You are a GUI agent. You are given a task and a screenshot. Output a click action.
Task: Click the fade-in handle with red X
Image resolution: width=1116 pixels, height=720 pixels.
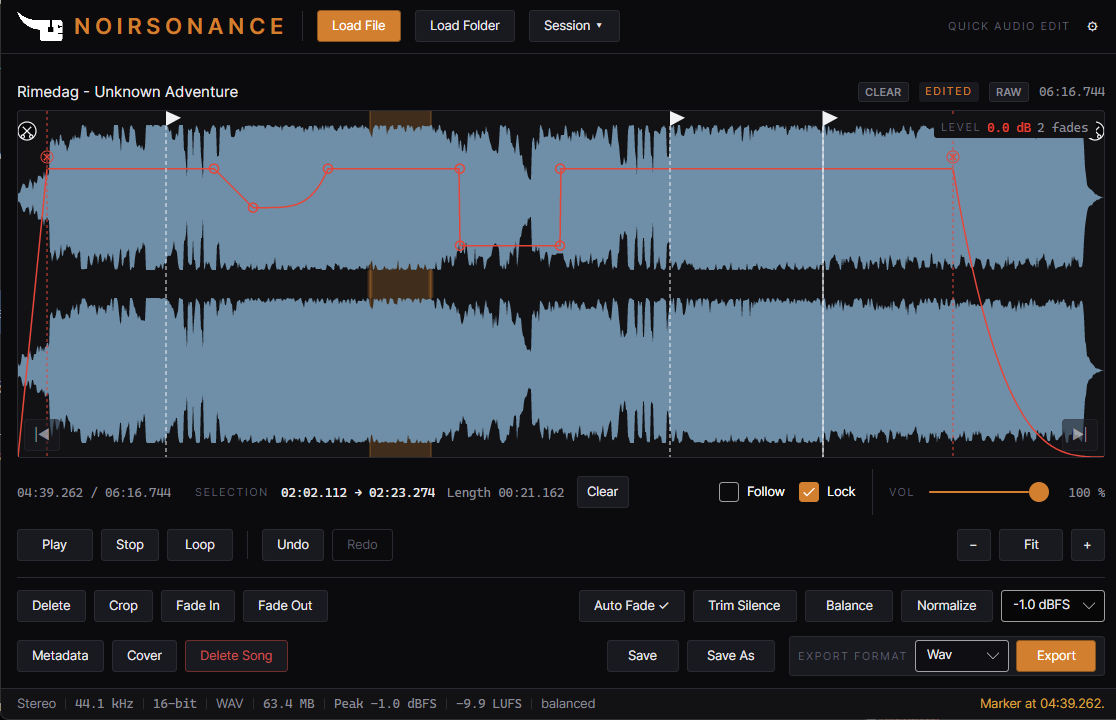pos(47,157)
